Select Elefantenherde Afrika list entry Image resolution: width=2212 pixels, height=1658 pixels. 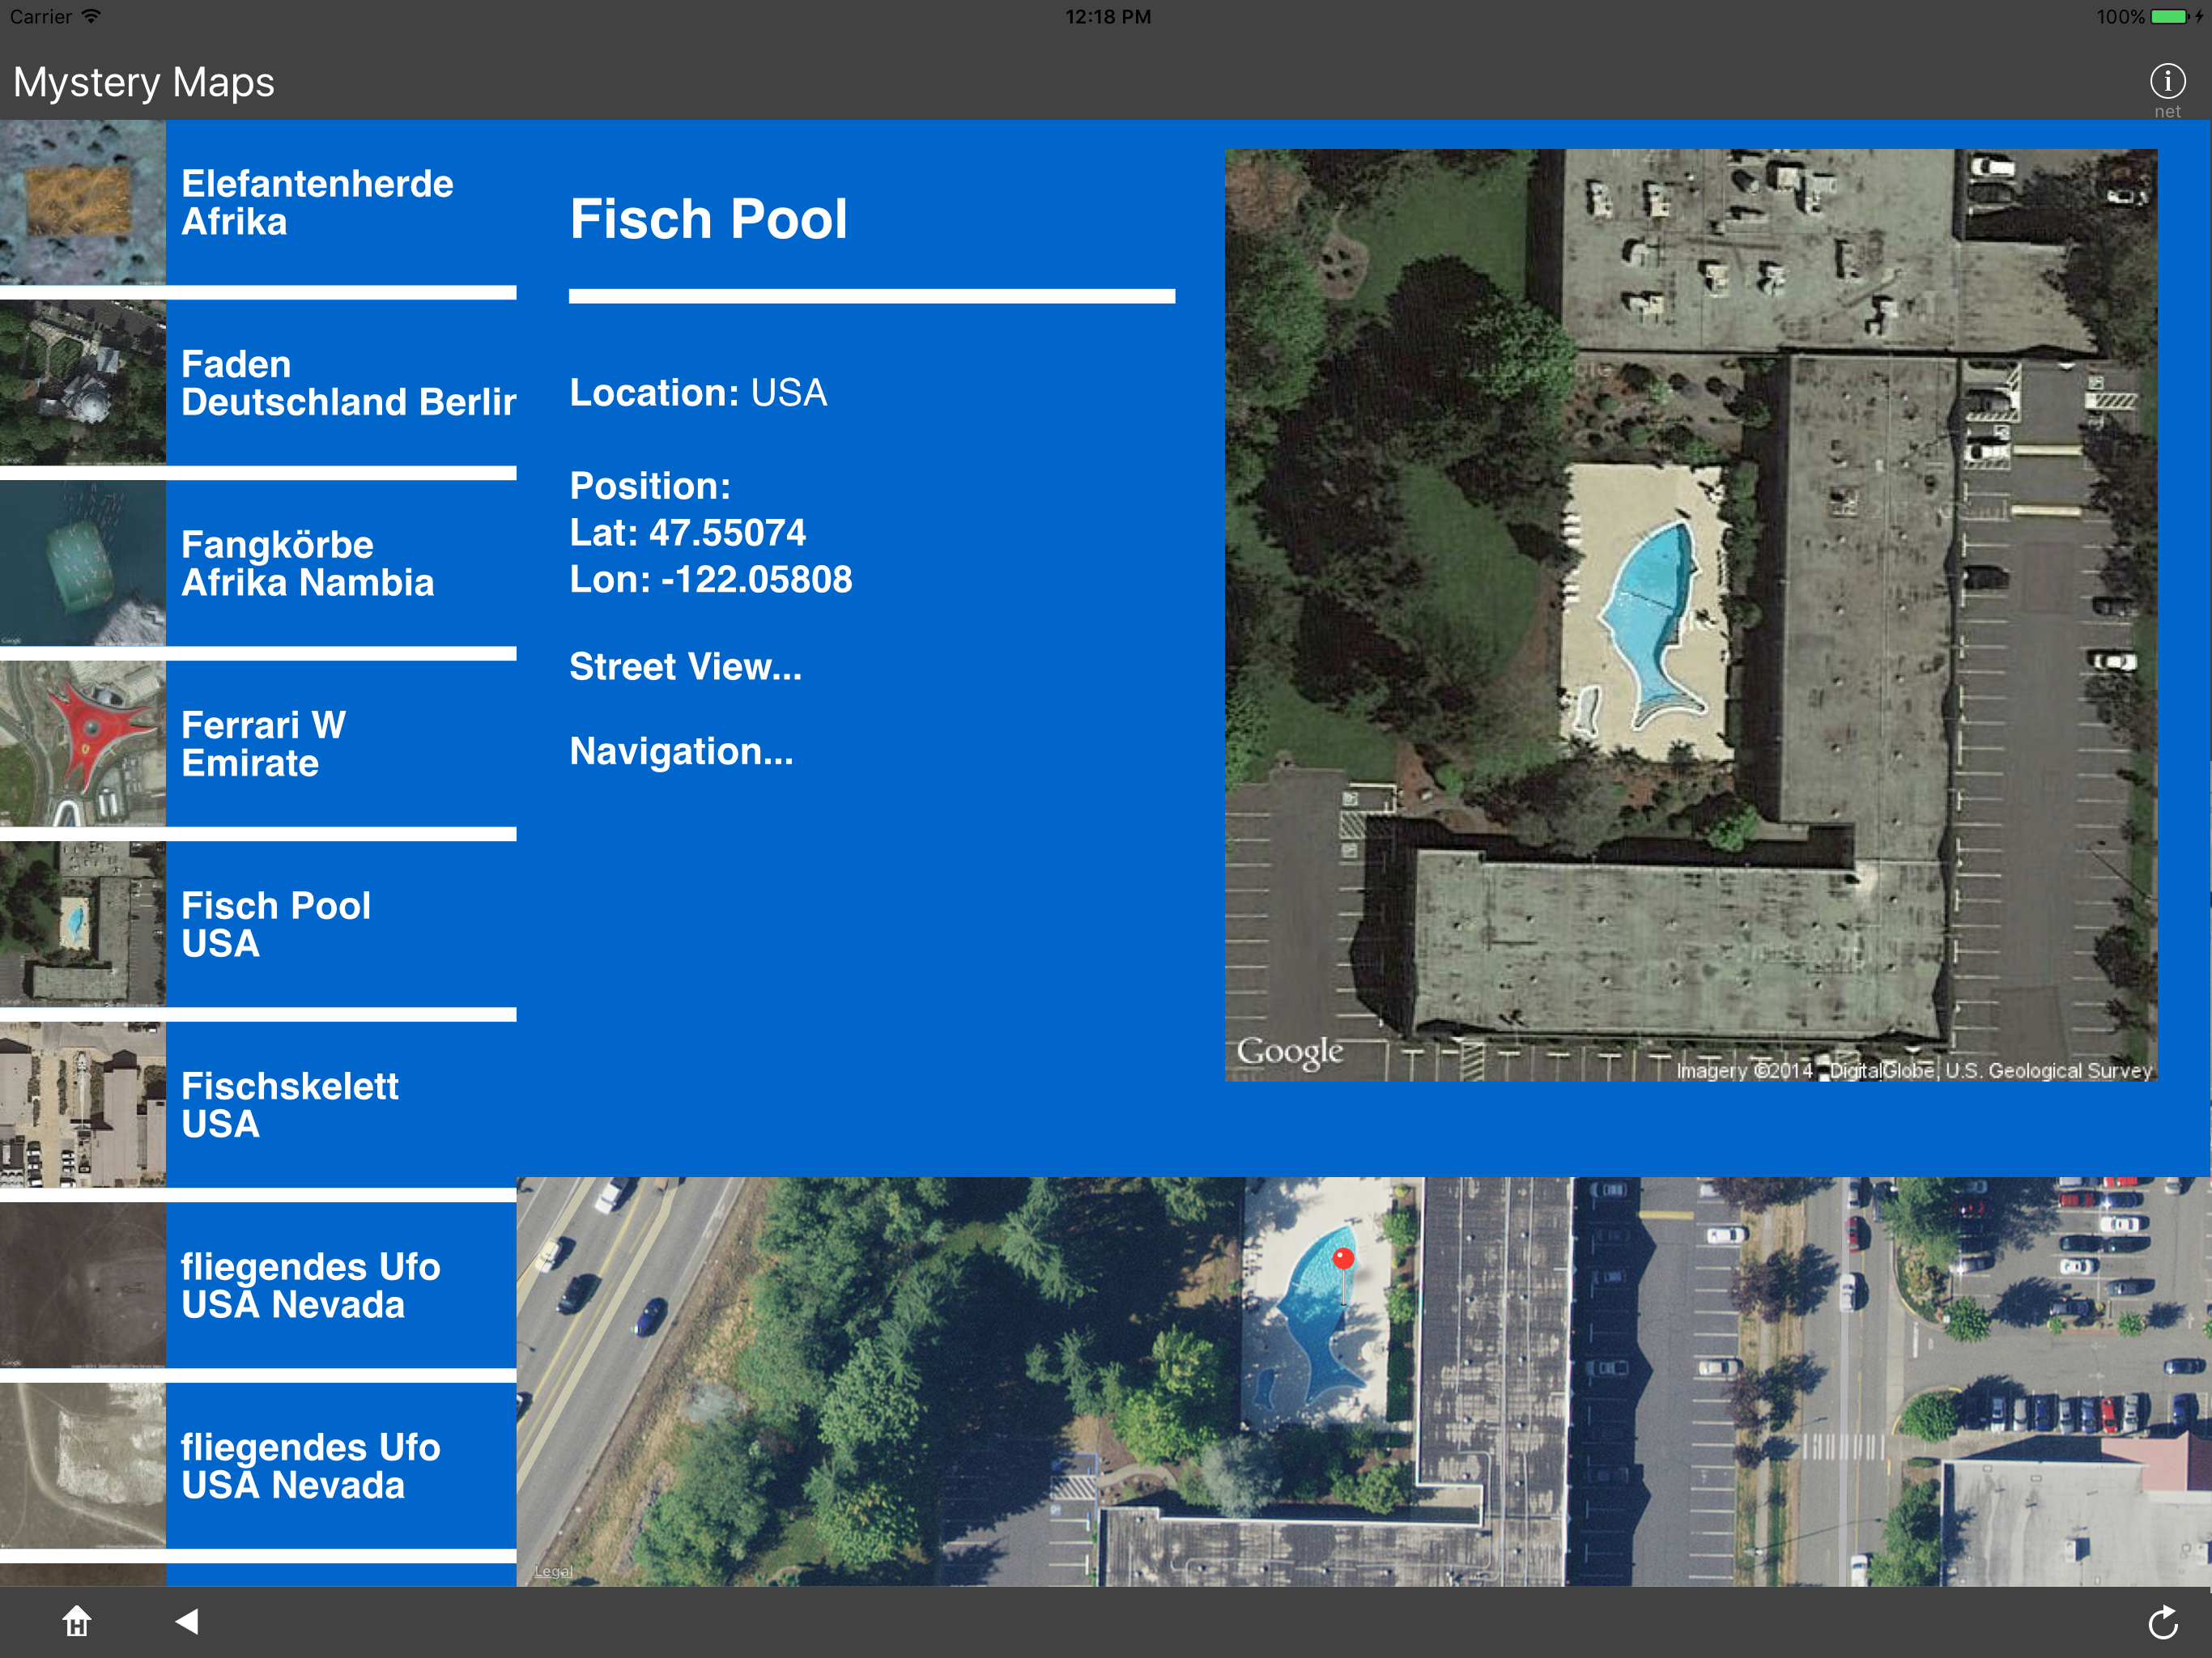317,203
